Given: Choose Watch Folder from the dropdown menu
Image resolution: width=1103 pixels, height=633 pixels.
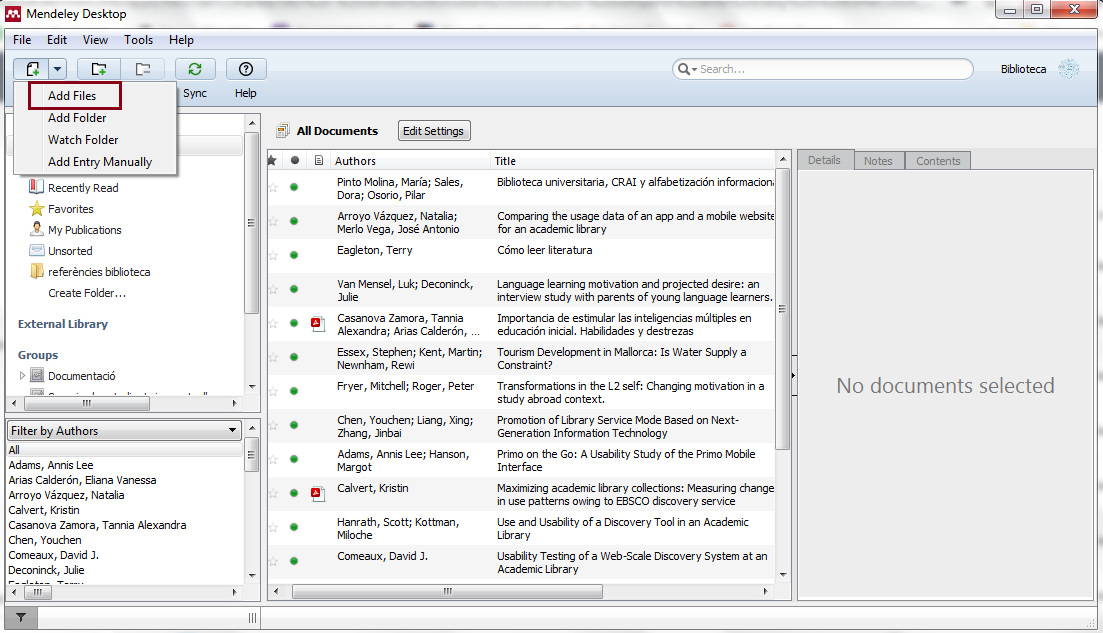Looking at the screenshot, I should point(83,139).
